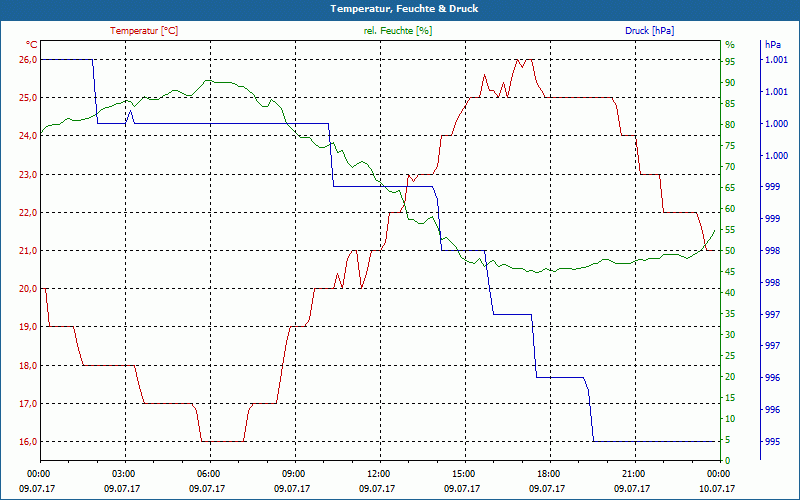Pick the 23,0 temperature axis value
Image resolution: width=800 pixels, height=500 pixels.
click(x=28, y=174)
